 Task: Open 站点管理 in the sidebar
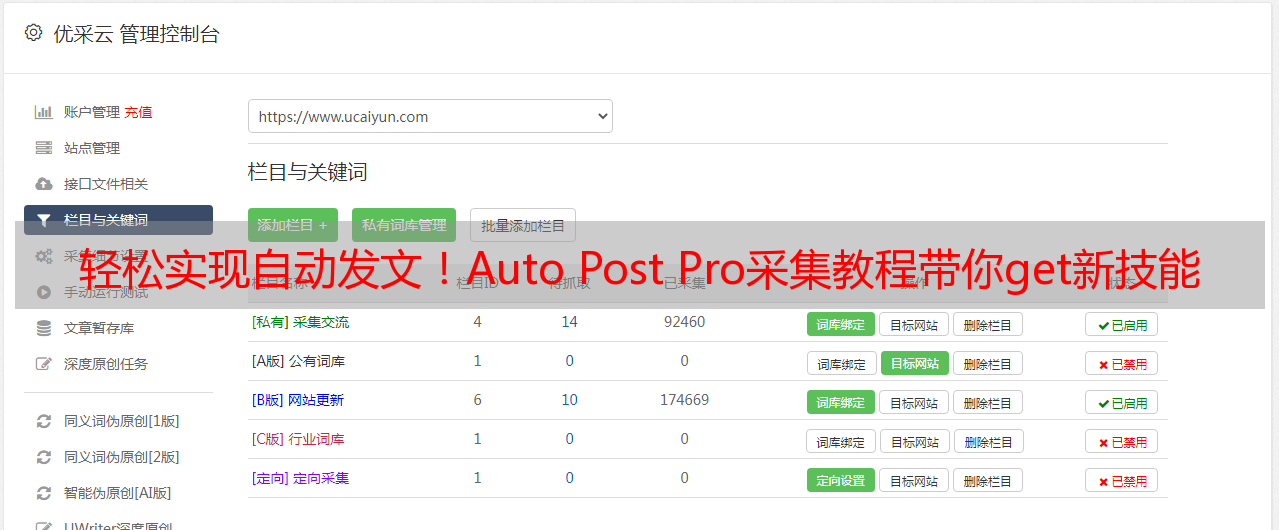tap(92, 148)
